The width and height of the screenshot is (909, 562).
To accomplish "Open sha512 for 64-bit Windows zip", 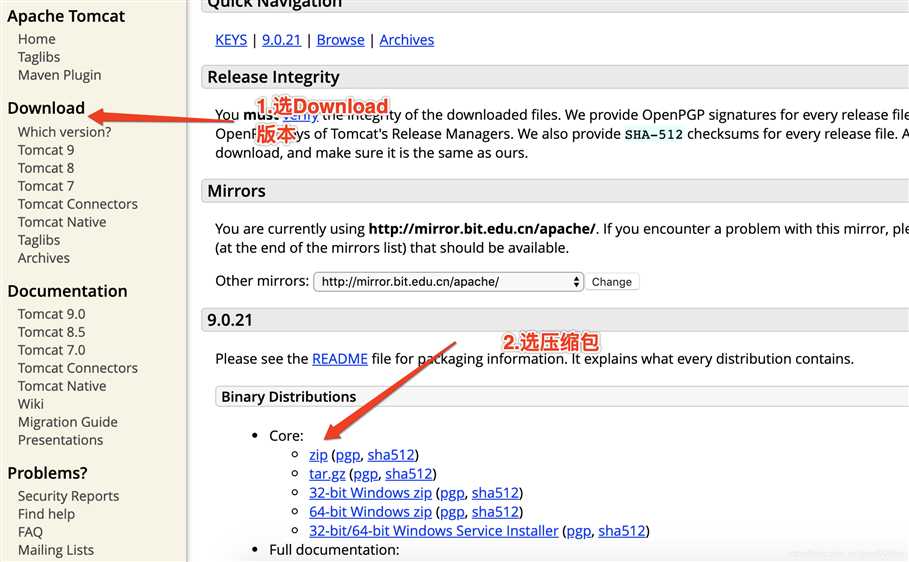I will tap(495, 512).
